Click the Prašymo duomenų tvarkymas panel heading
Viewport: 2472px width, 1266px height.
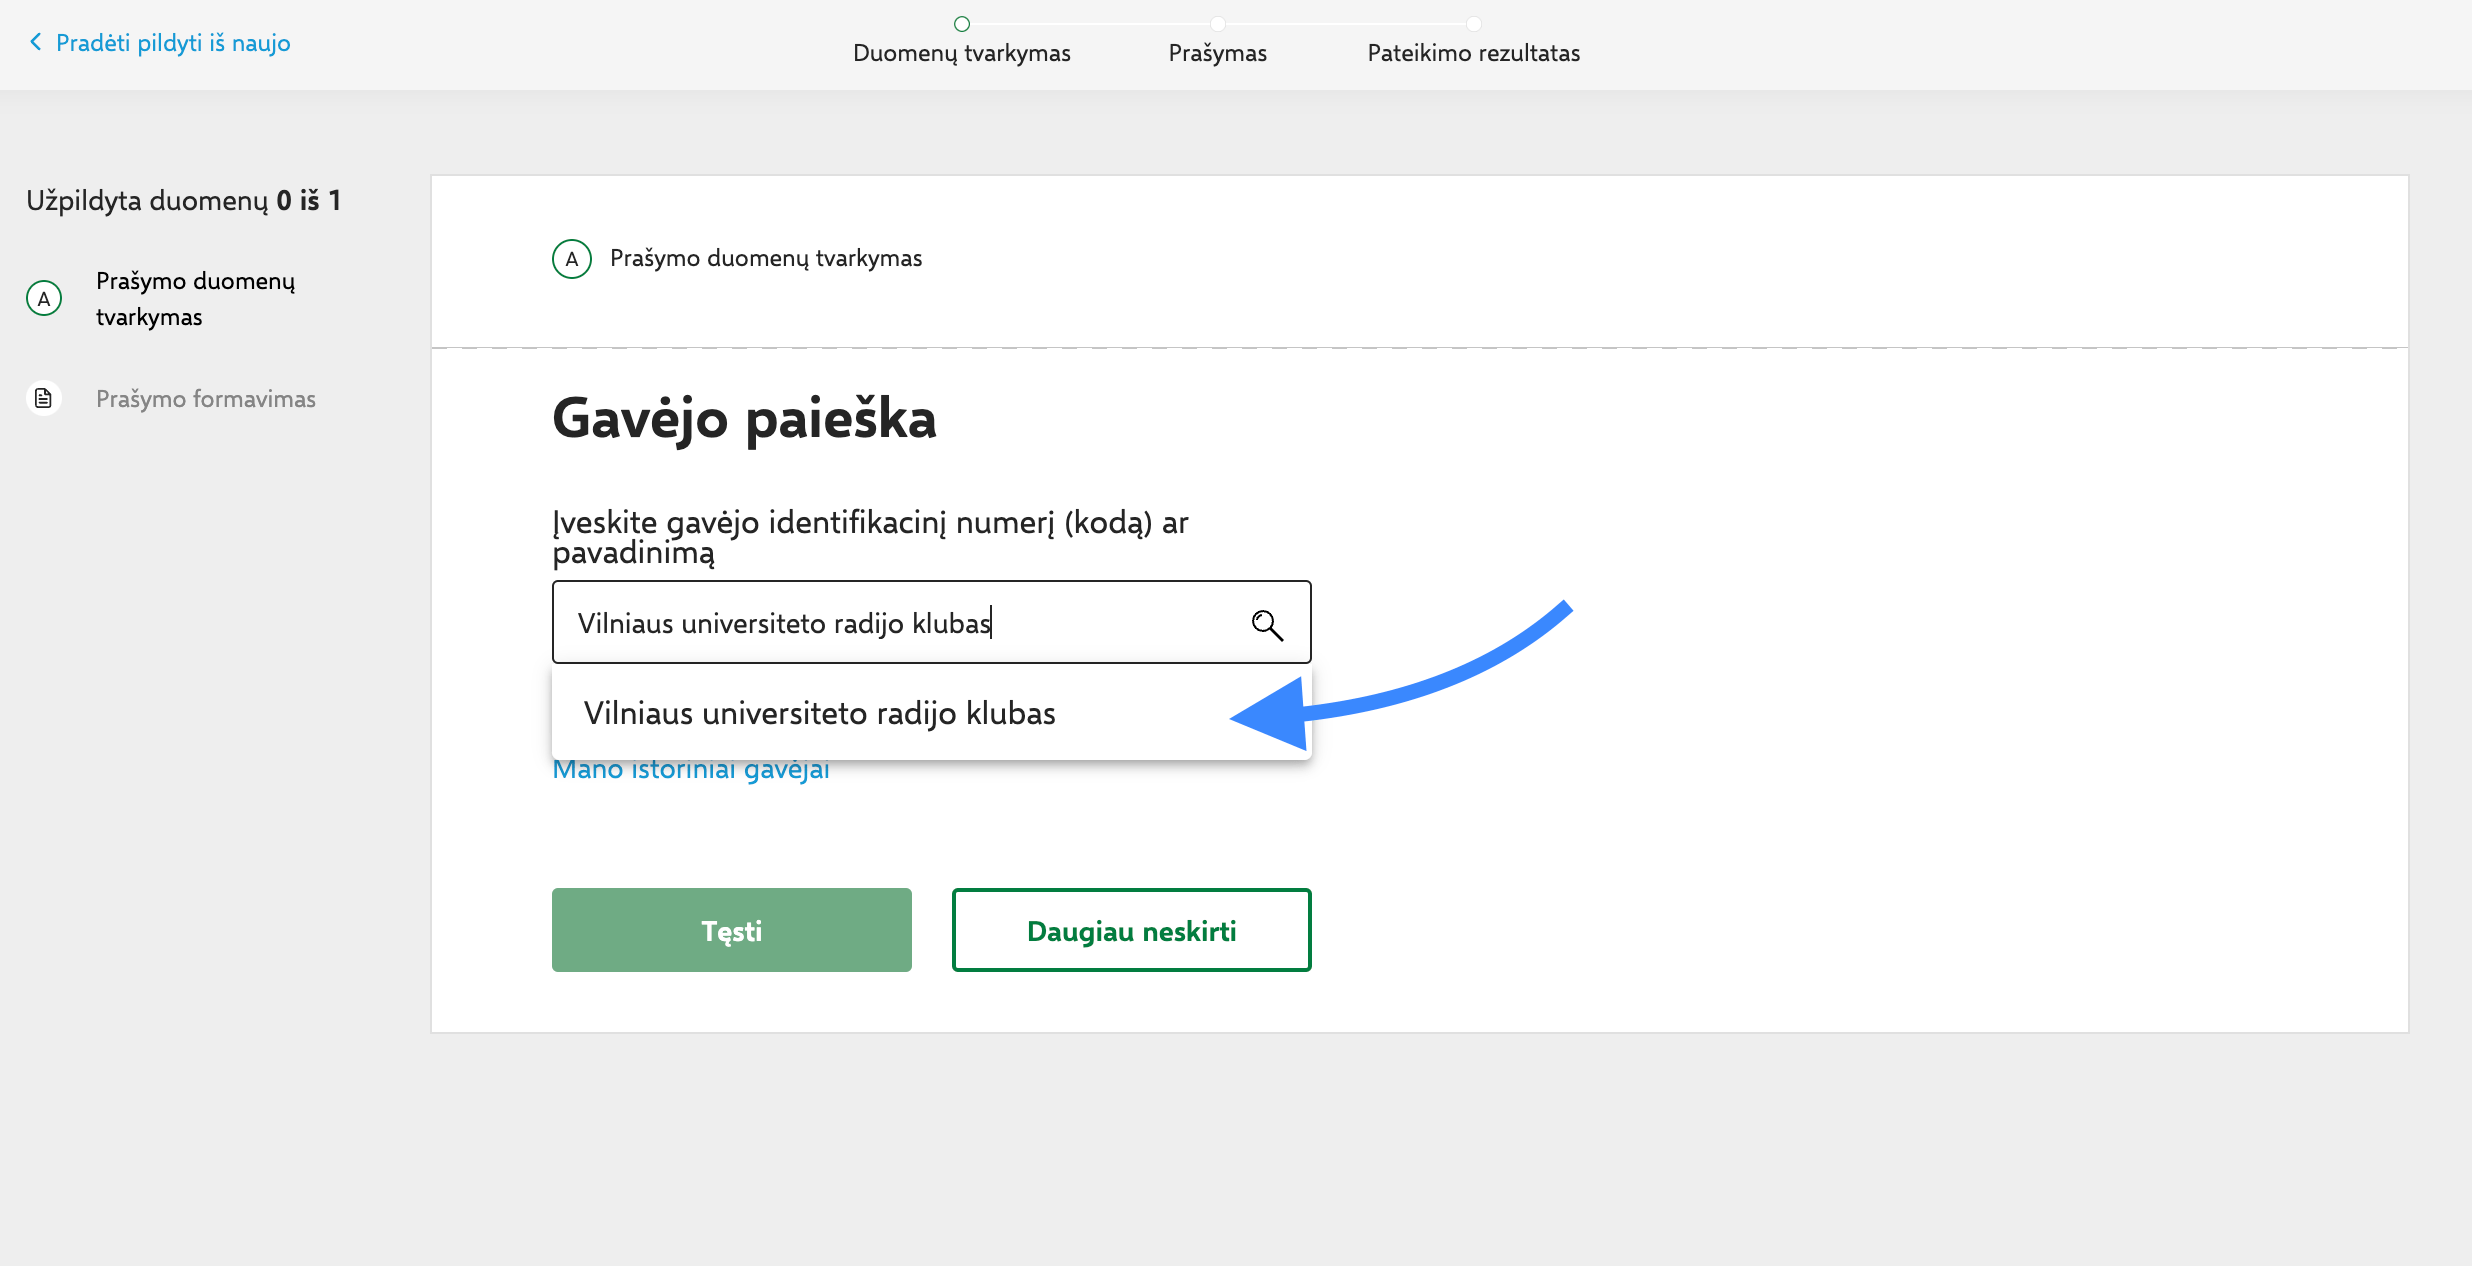[x=766, y=258]
